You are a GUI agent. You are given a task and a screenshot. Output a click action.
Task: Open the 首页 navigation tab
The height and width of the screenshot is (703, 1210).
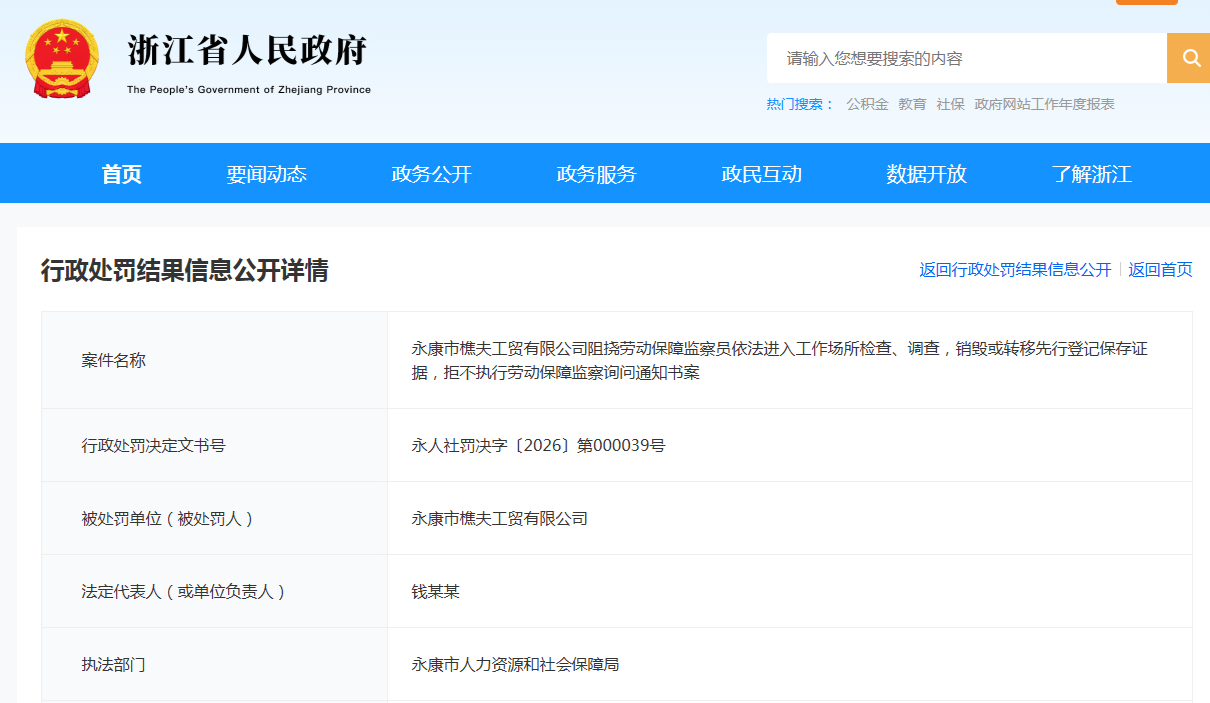pos(122,174)
